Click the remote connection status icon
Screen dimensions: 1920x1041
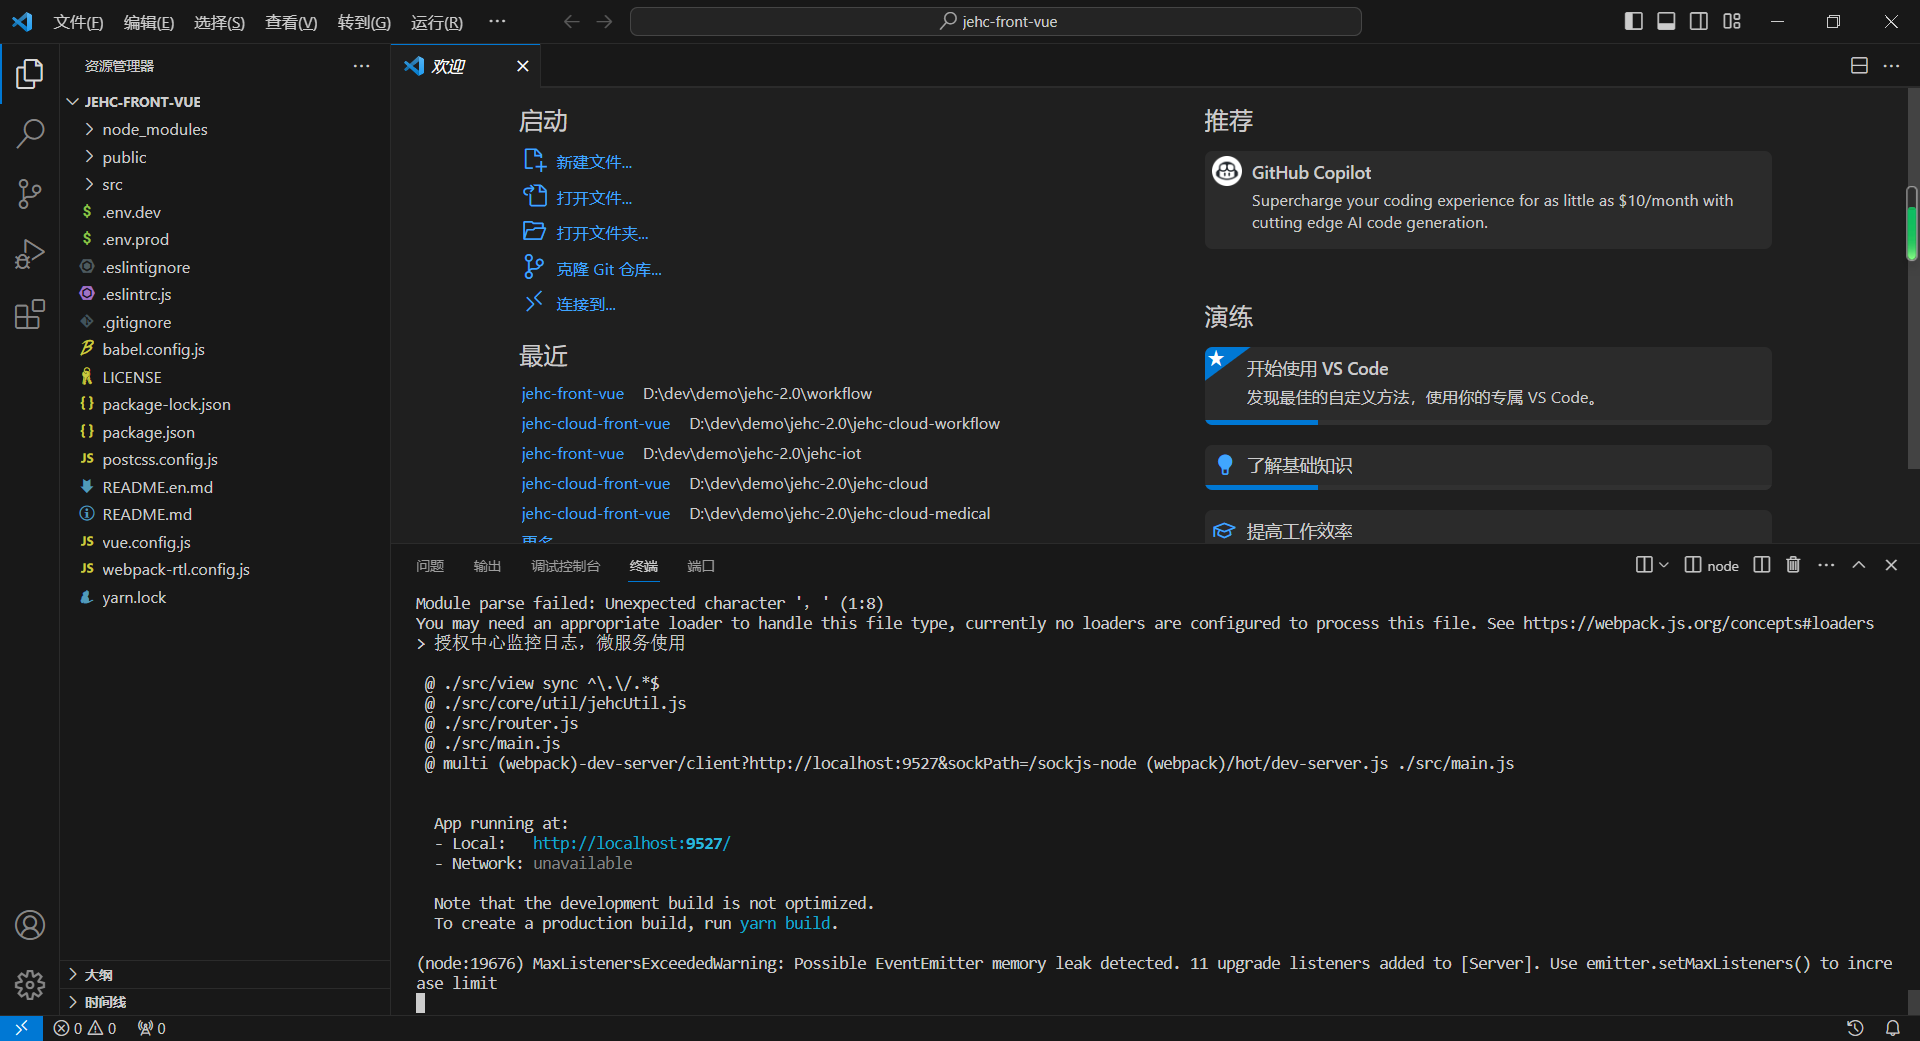(21, 1028)
